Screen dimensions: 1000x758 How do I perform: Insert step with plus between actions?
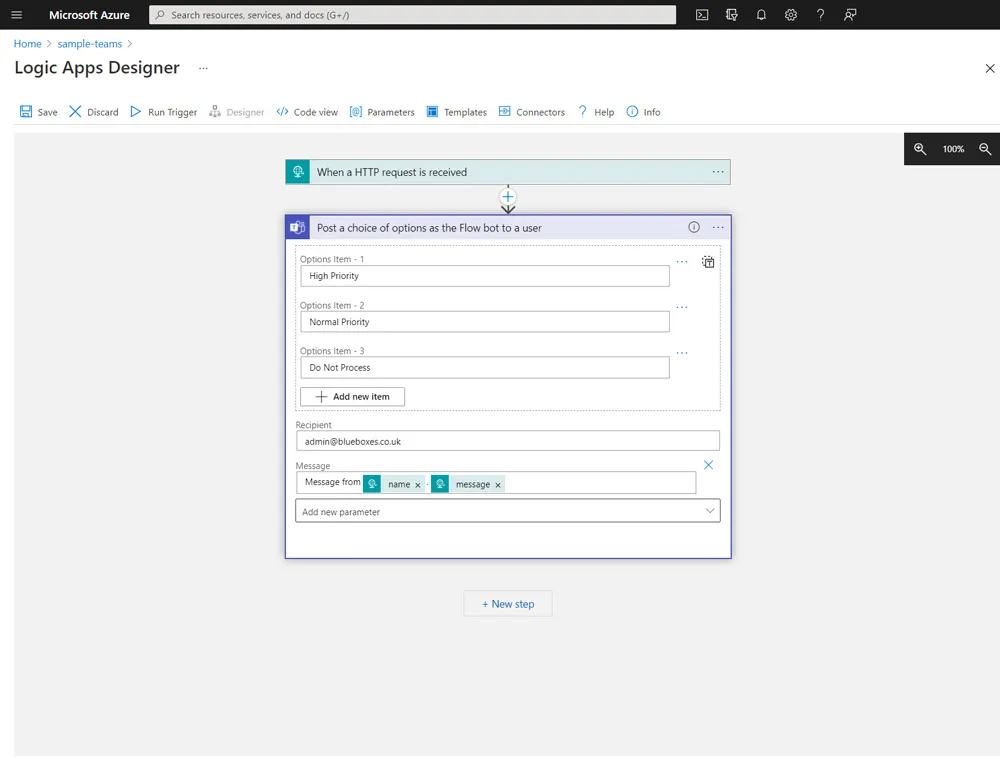[x=508, y=196]
